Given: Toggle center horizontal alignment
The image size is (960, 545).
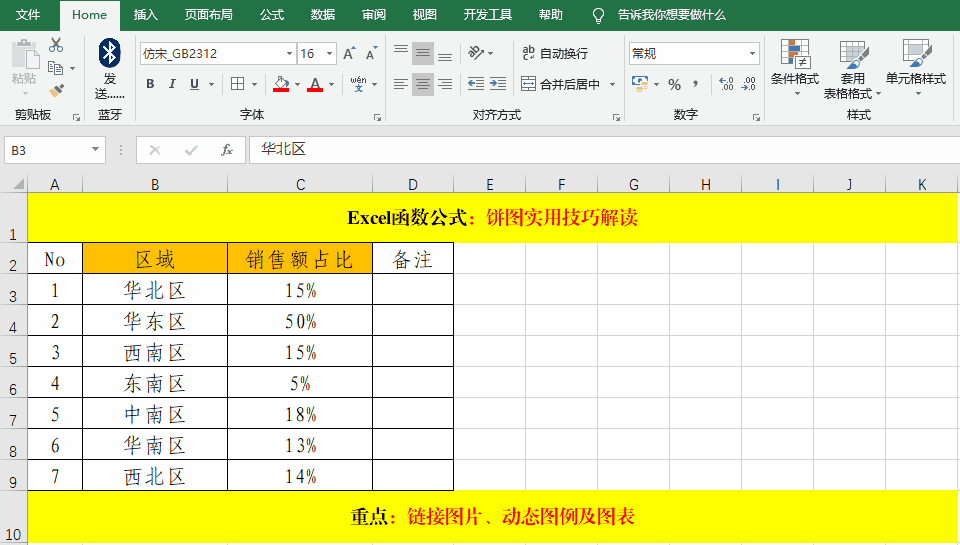Looking at the screenshot, I should coord(422,84).
